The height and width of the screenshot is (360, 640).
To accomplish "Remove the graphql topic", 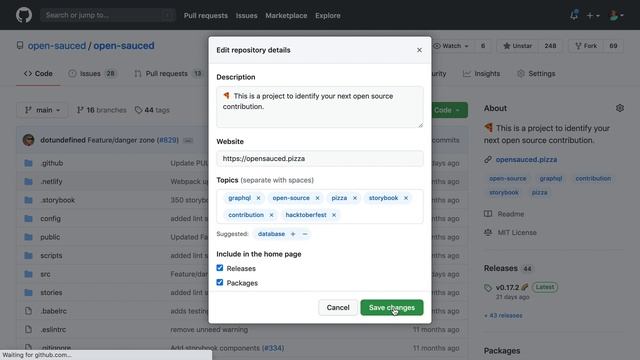I will click(x=258, y=198).
